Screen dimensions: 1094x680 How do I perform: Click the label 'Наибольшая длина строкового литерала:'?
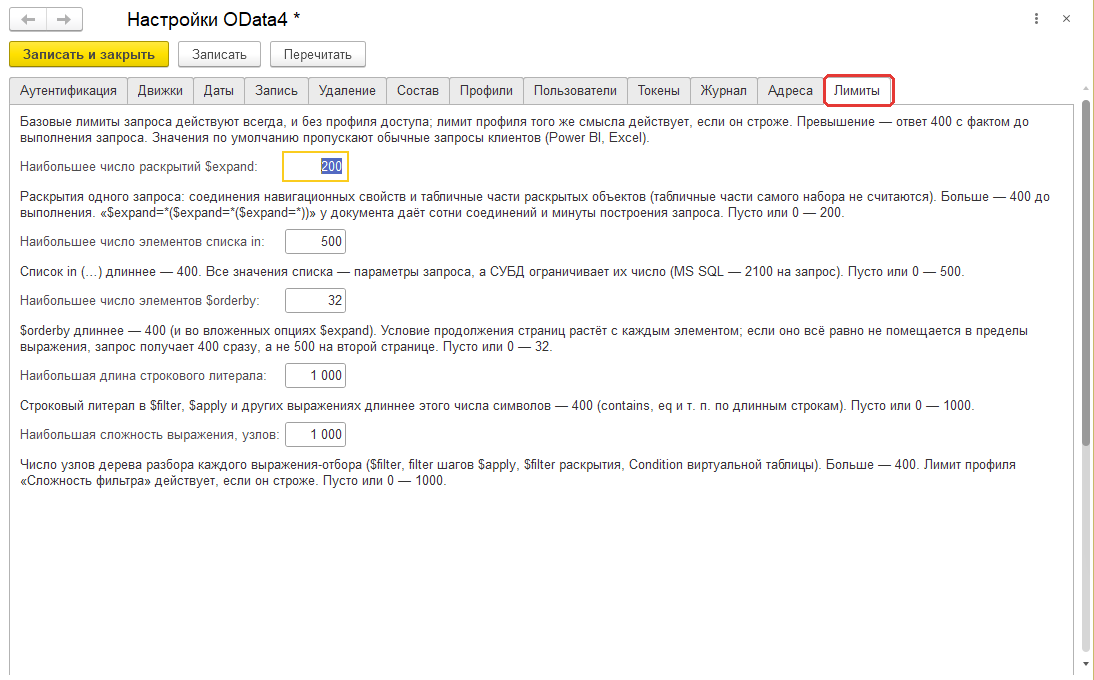tap(143, 375)
